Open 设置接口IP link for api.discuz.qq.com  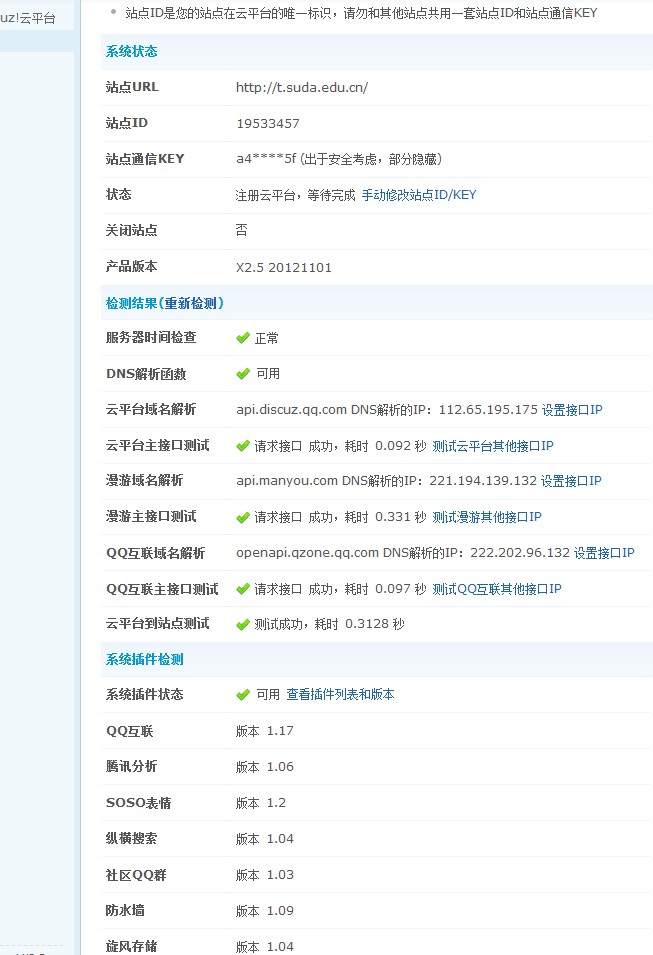[x=572, y=410]
